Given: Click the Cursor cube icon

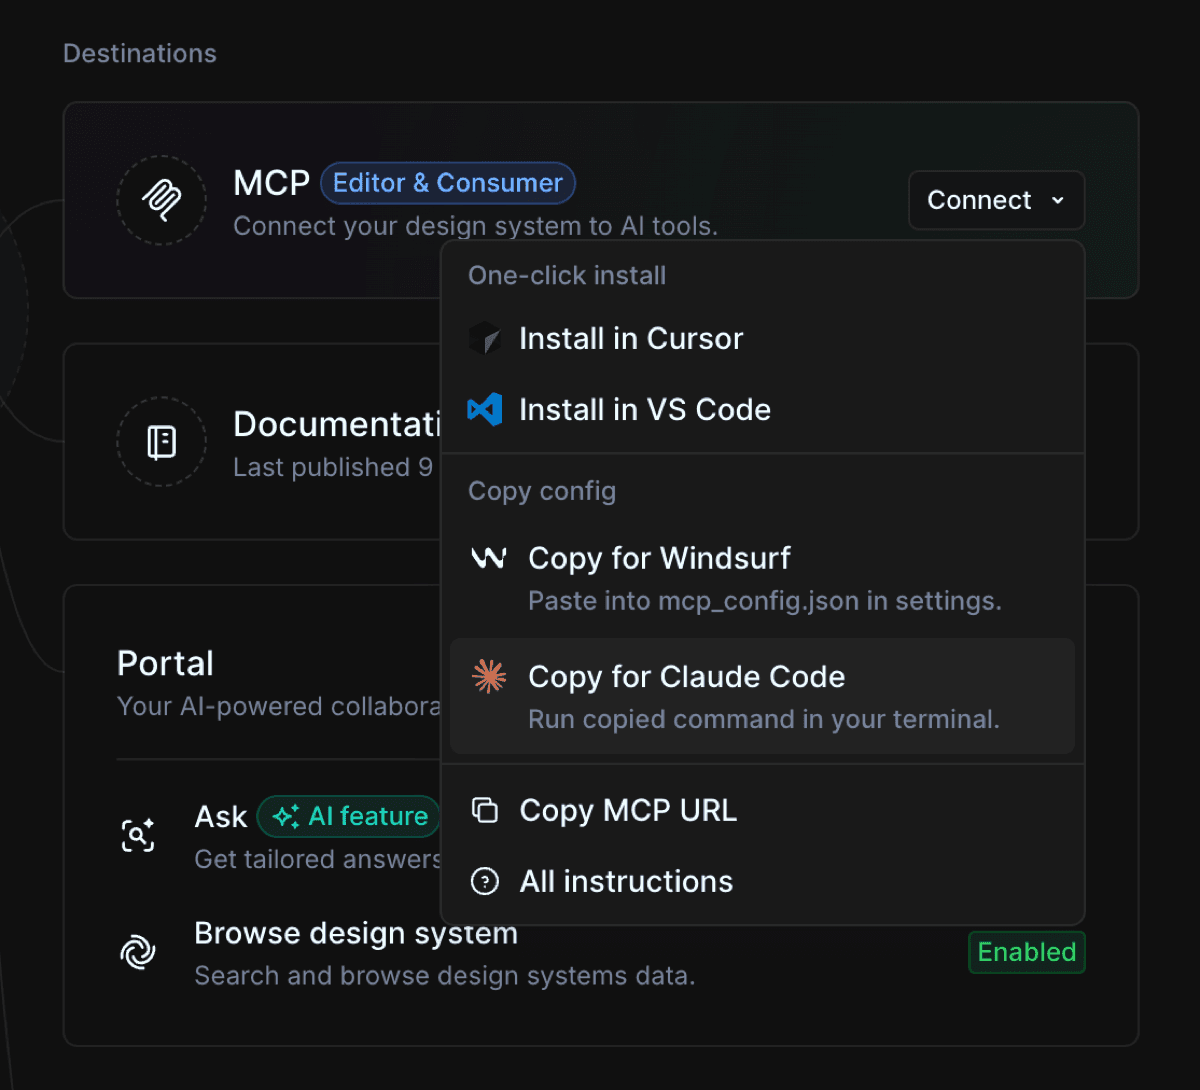Looking at the screenshot, I should click(485, 339).
